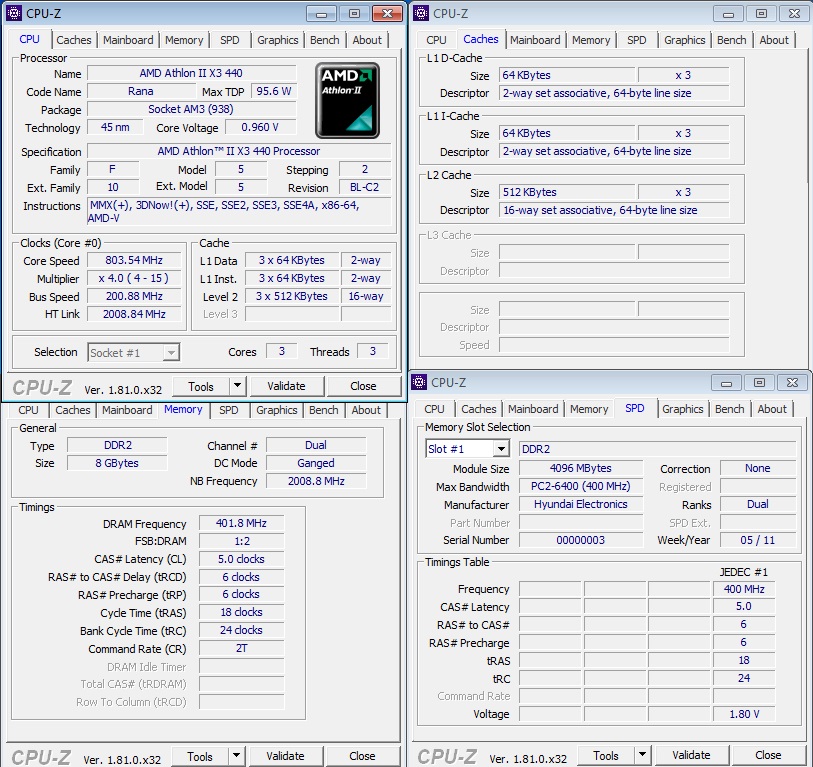Click the Close button in the SPD window footer

point(768,755)
